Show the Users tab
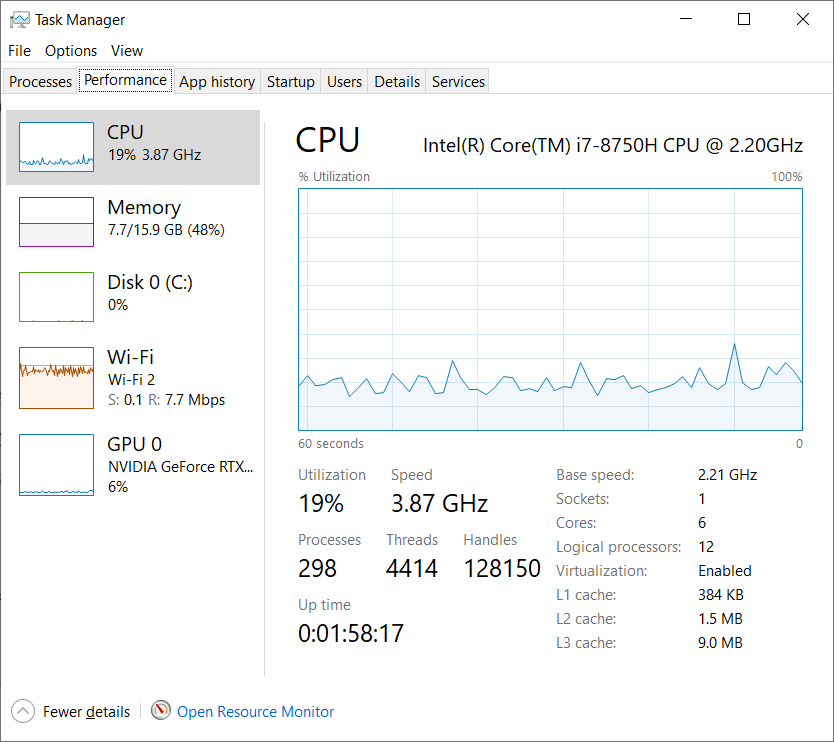 (x=344, y=81)
